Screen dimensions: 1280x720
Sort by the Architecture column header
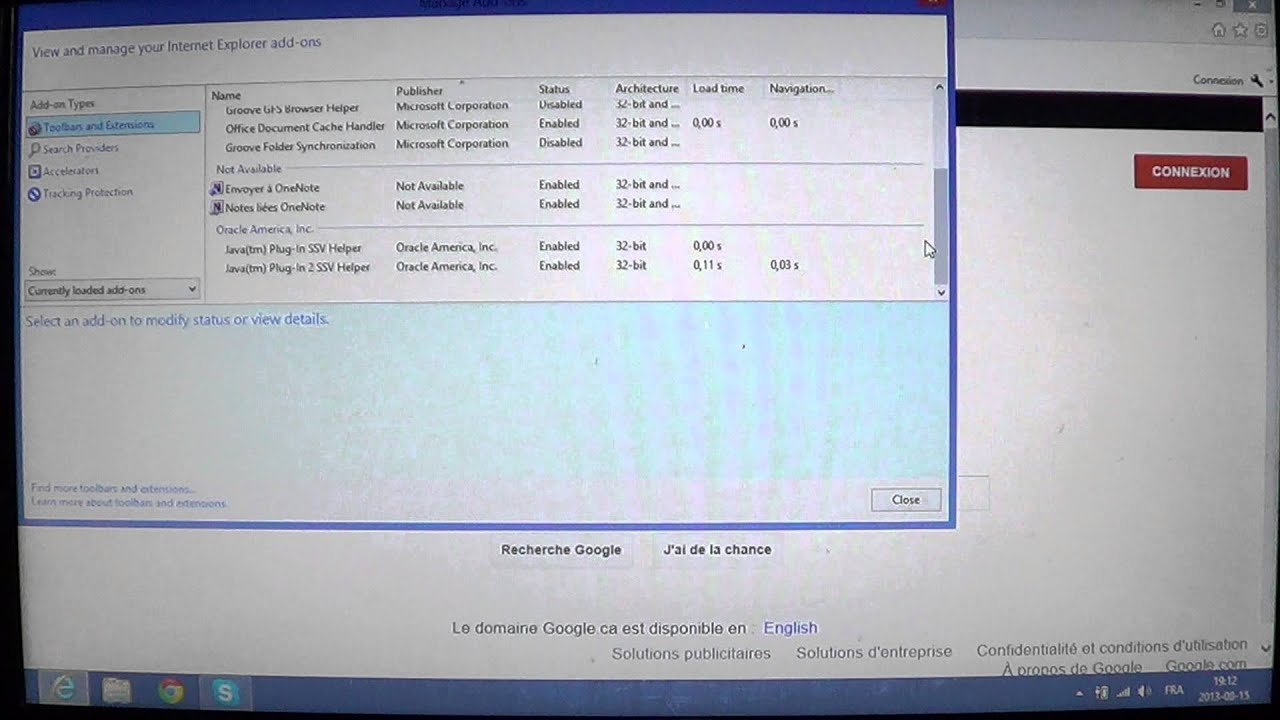coord(646,88)
